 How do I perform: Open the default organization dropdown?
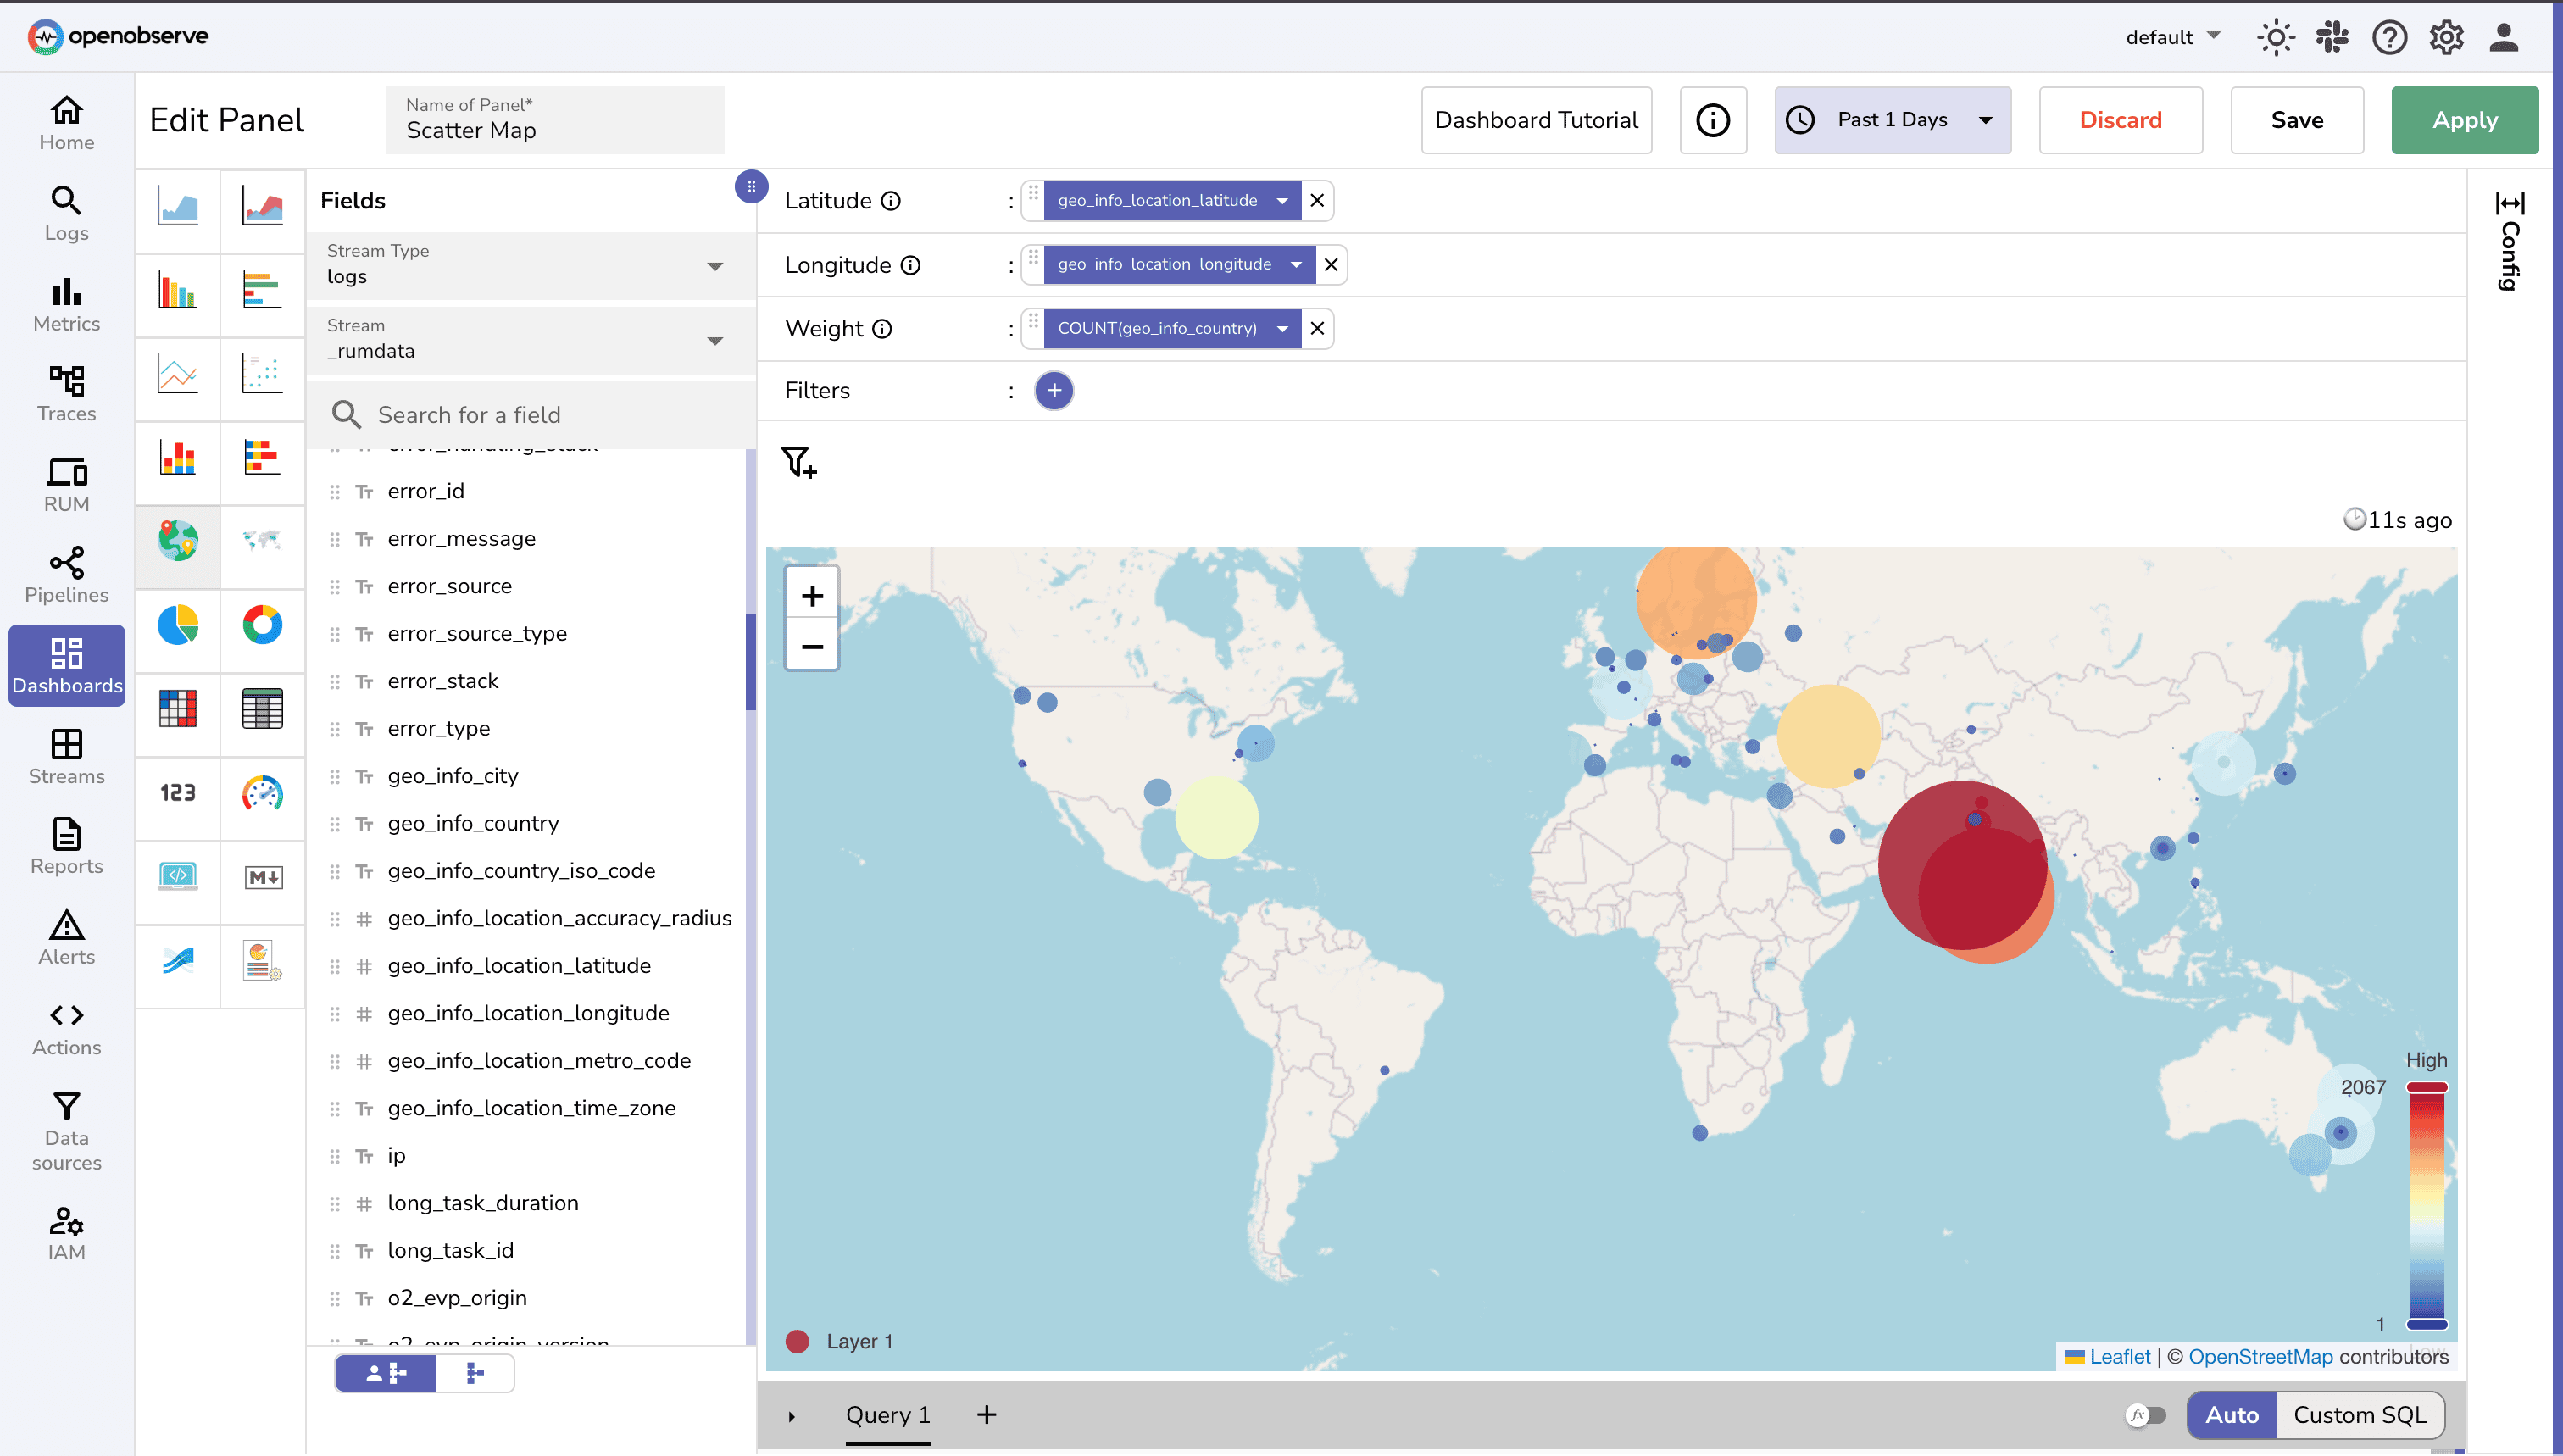click(x=2171, y=37)
